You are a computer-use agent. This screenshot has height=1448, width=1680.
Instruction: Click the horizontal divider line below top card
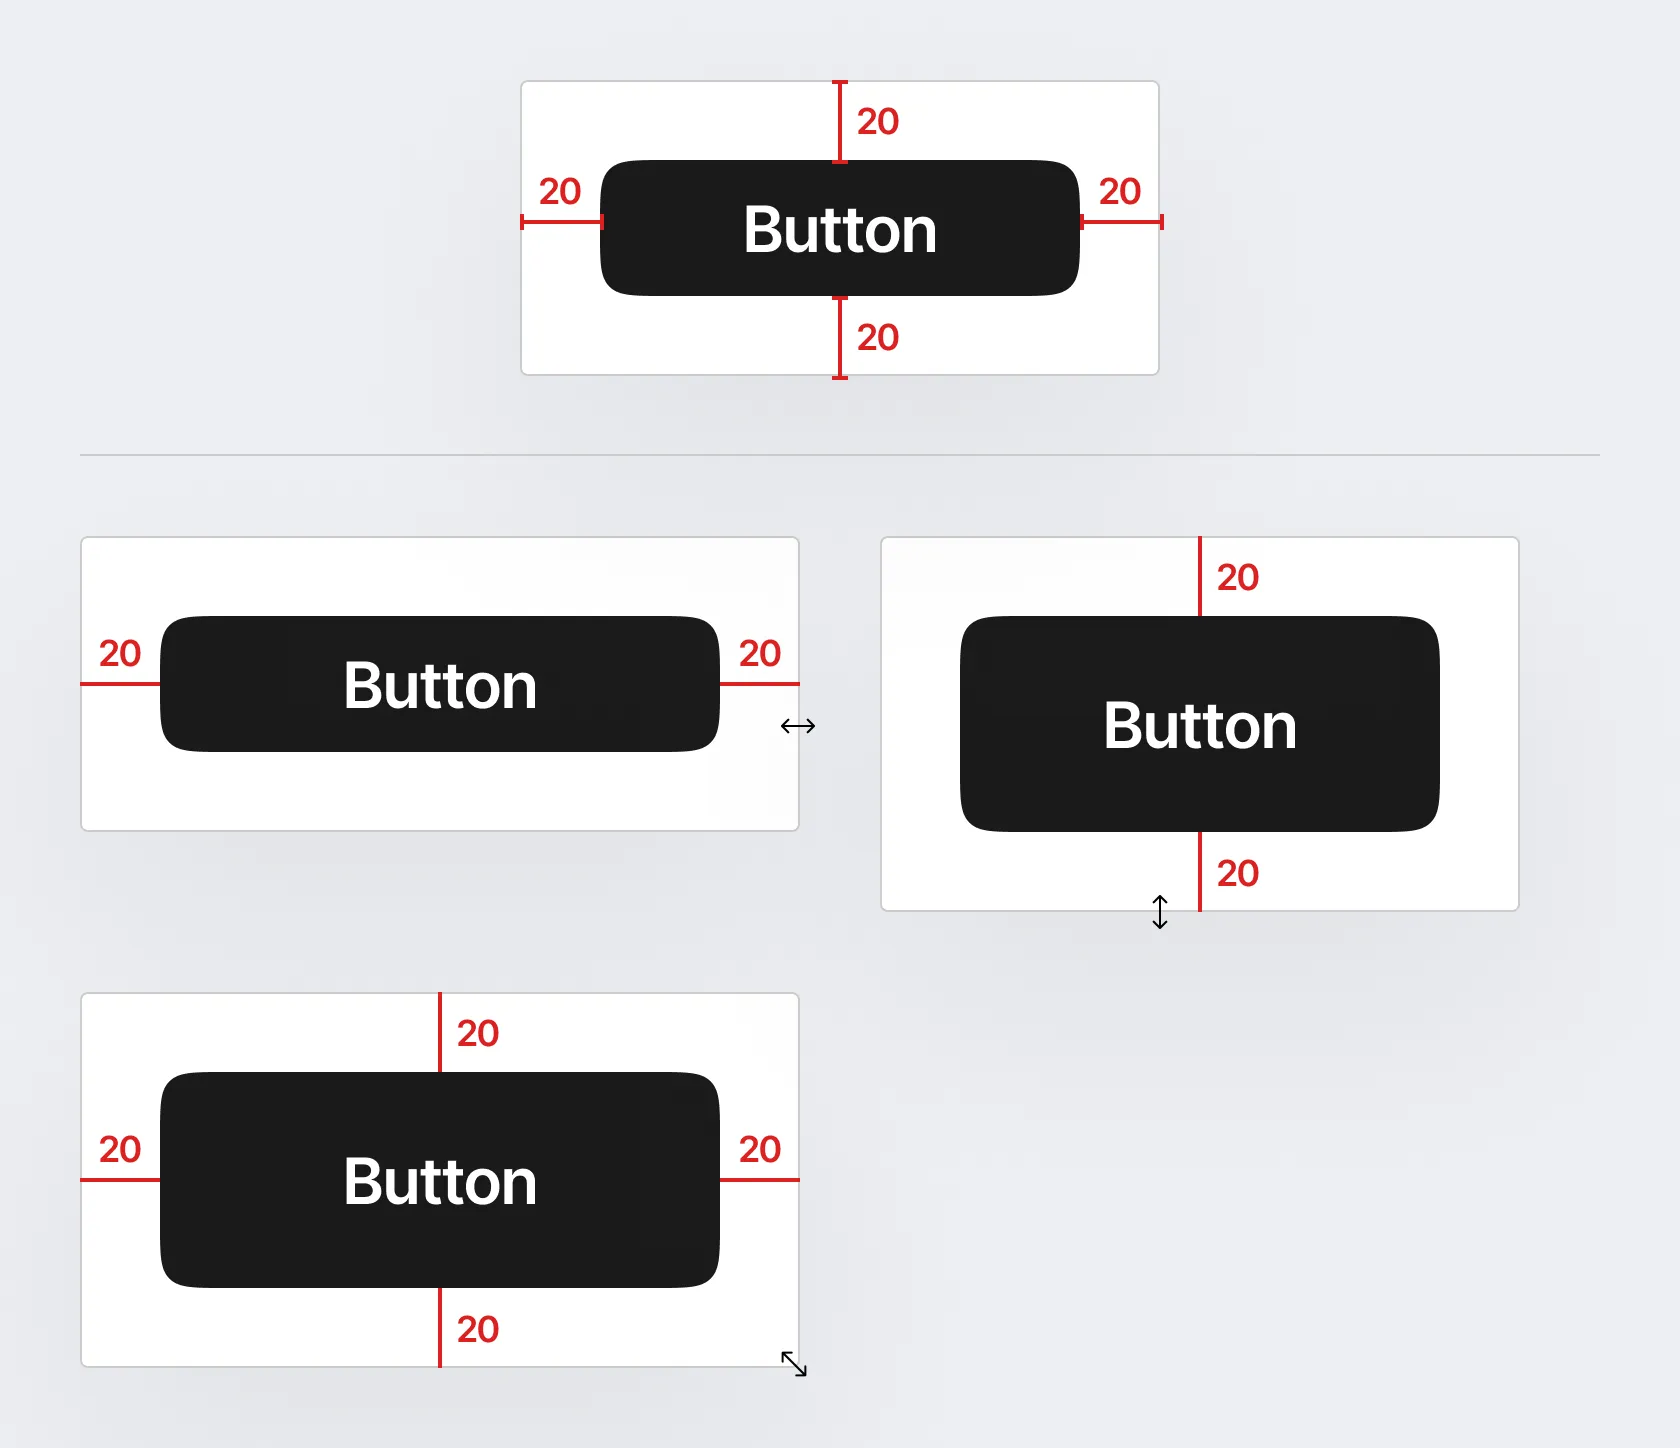(x=840, y=455)
